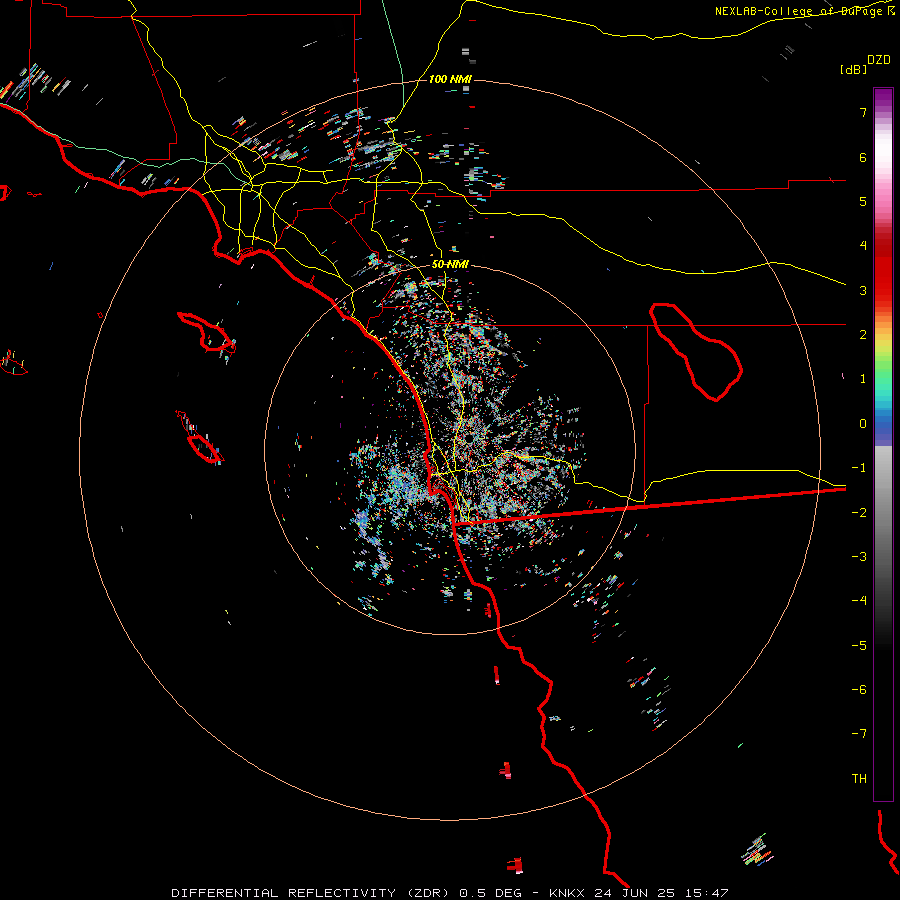Click the -2 value on the colorbar scale
This screenshot has width=900, height=900.
[x=859, y=513]
